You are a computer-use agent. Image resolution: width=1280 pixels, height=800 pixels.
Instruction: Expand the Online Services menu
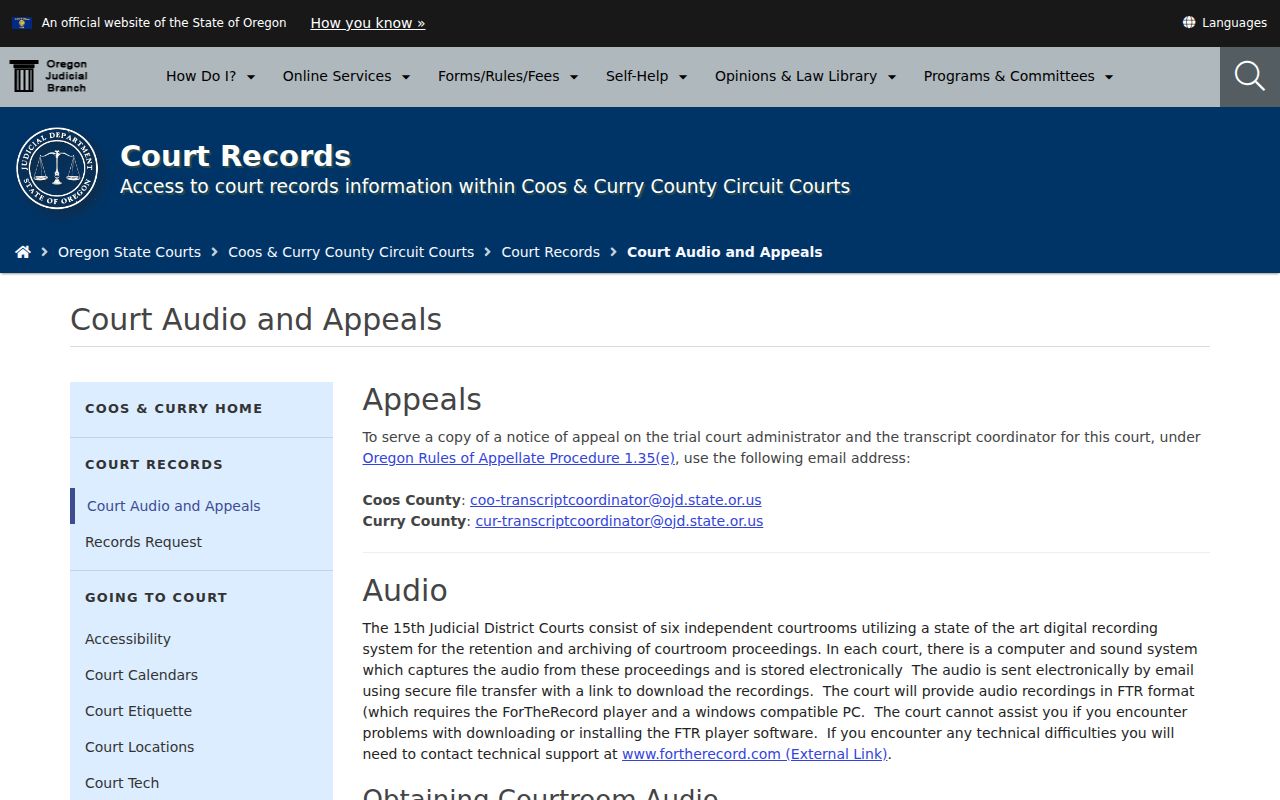click(x=346, y=76)
